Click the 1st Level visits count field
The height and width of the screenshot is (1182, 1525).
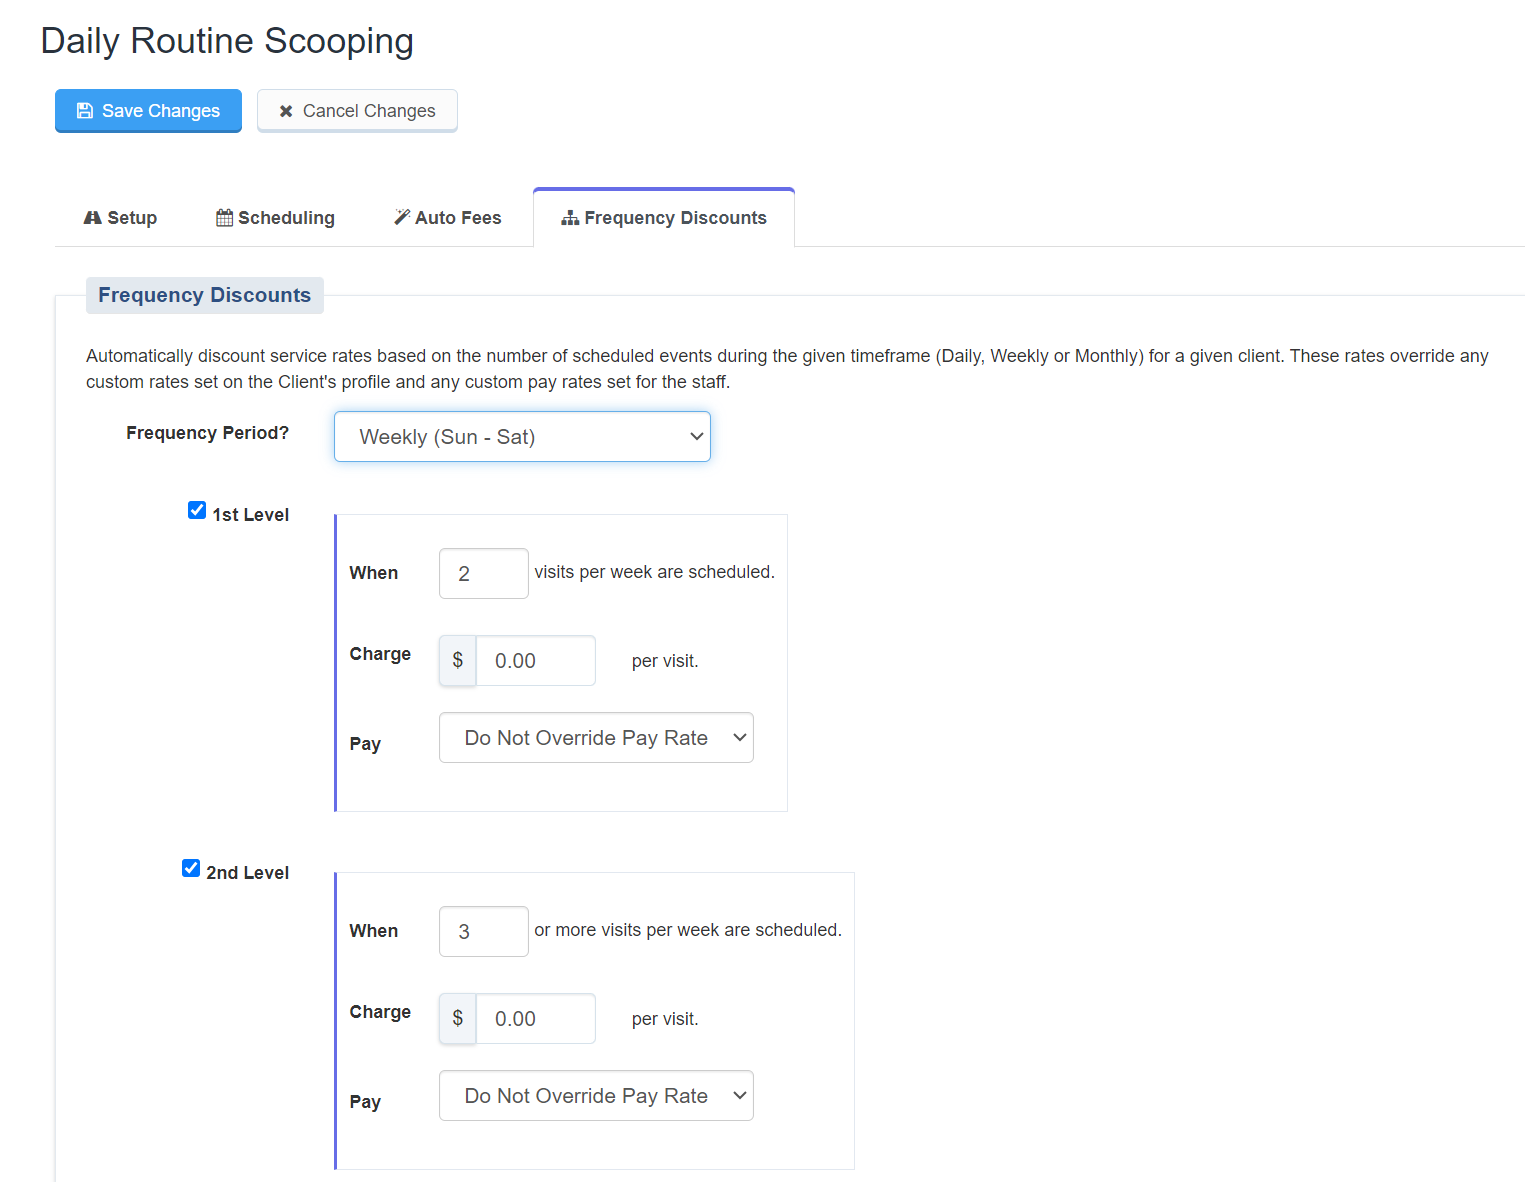pyautogui.click(x=484, y=573)
